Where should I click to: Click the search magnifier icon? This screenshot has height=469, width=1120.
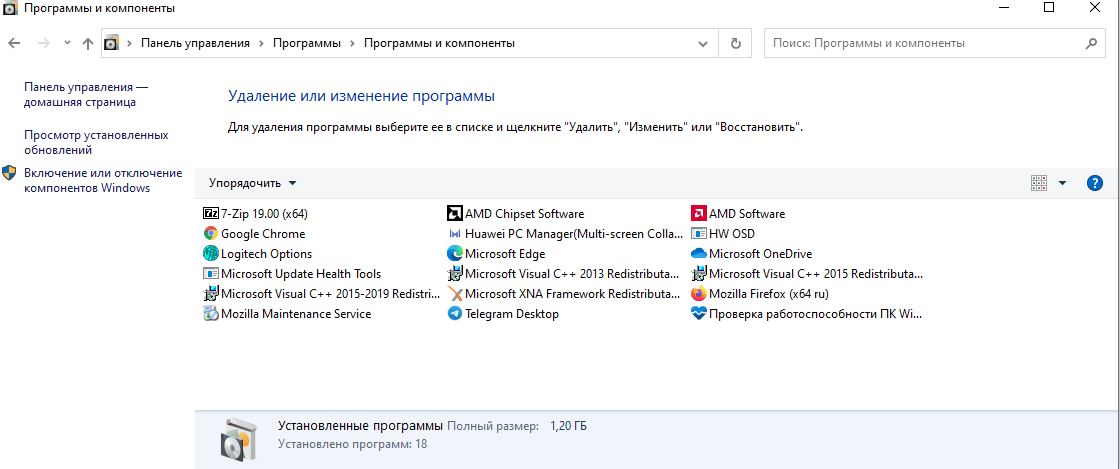(x=1091, y=43)
